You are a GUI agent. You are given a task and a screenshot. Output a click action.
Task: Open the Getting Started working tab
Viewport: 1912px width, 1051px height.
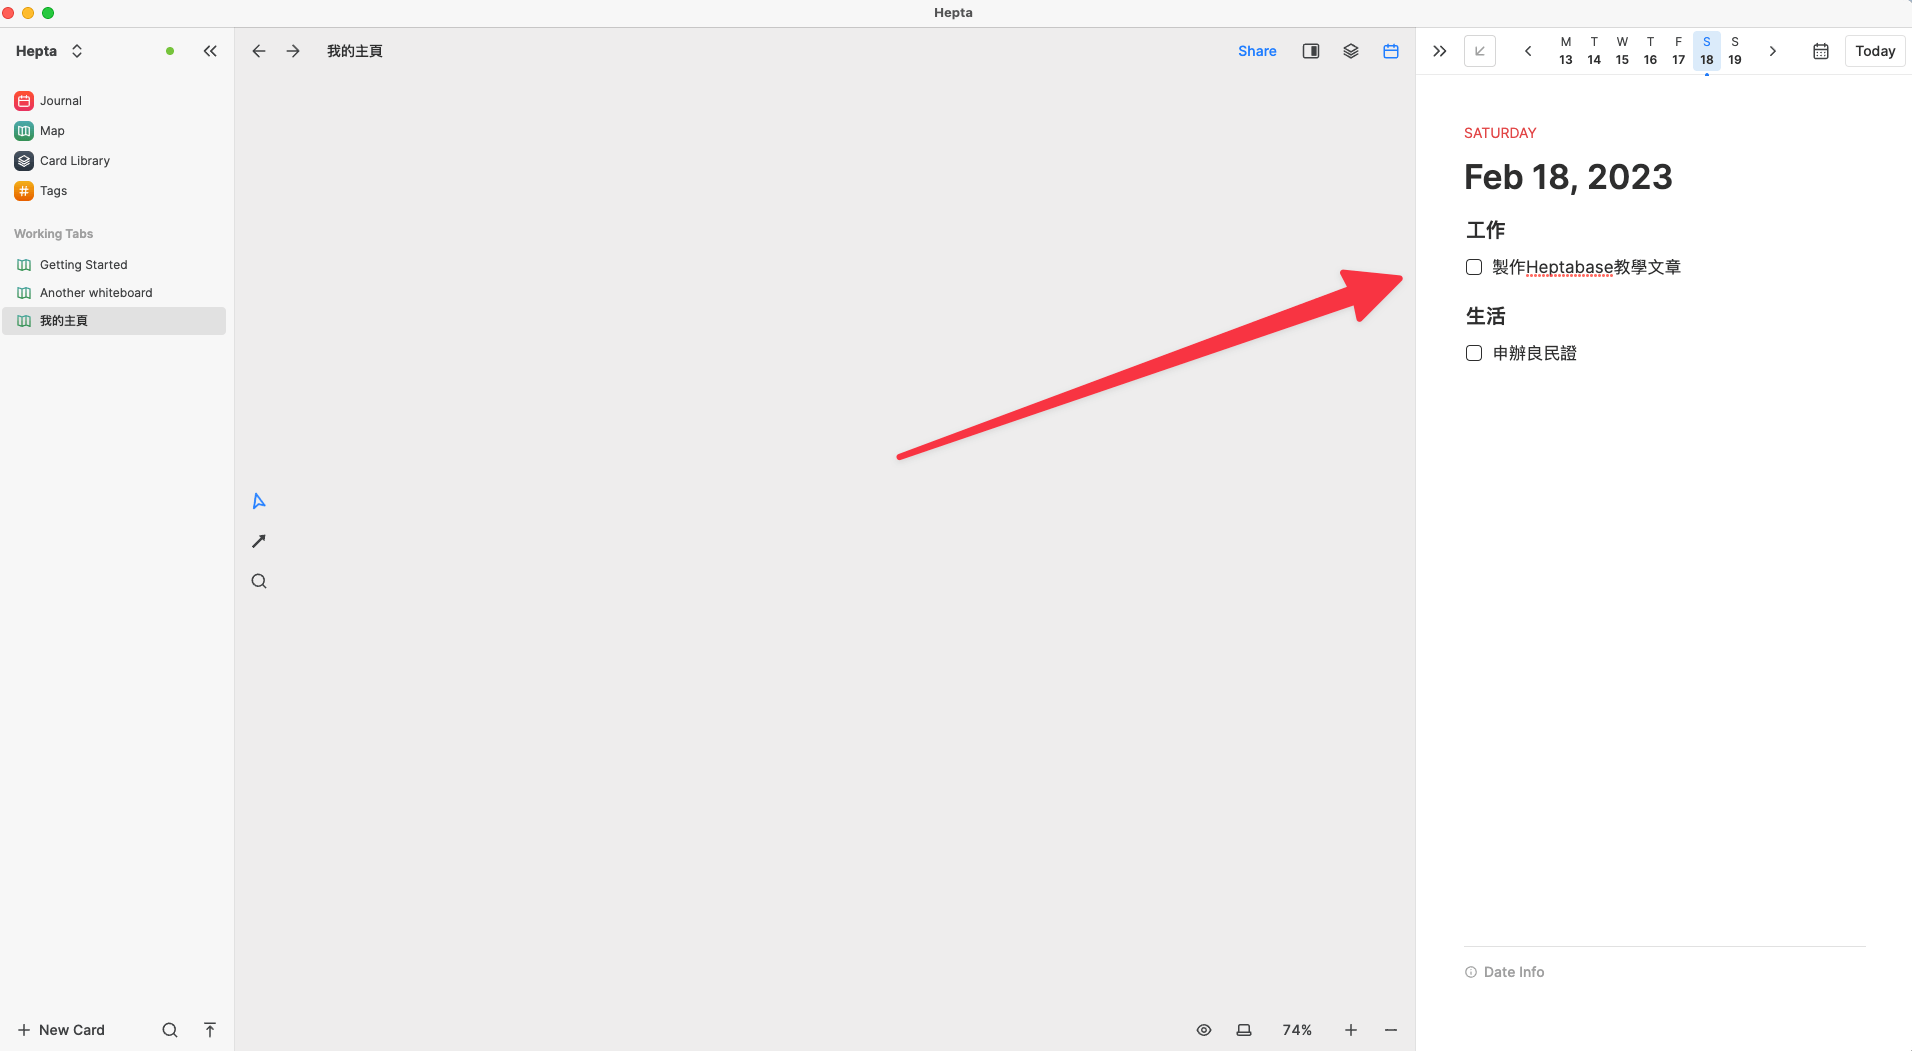click(x=84, y=265)
